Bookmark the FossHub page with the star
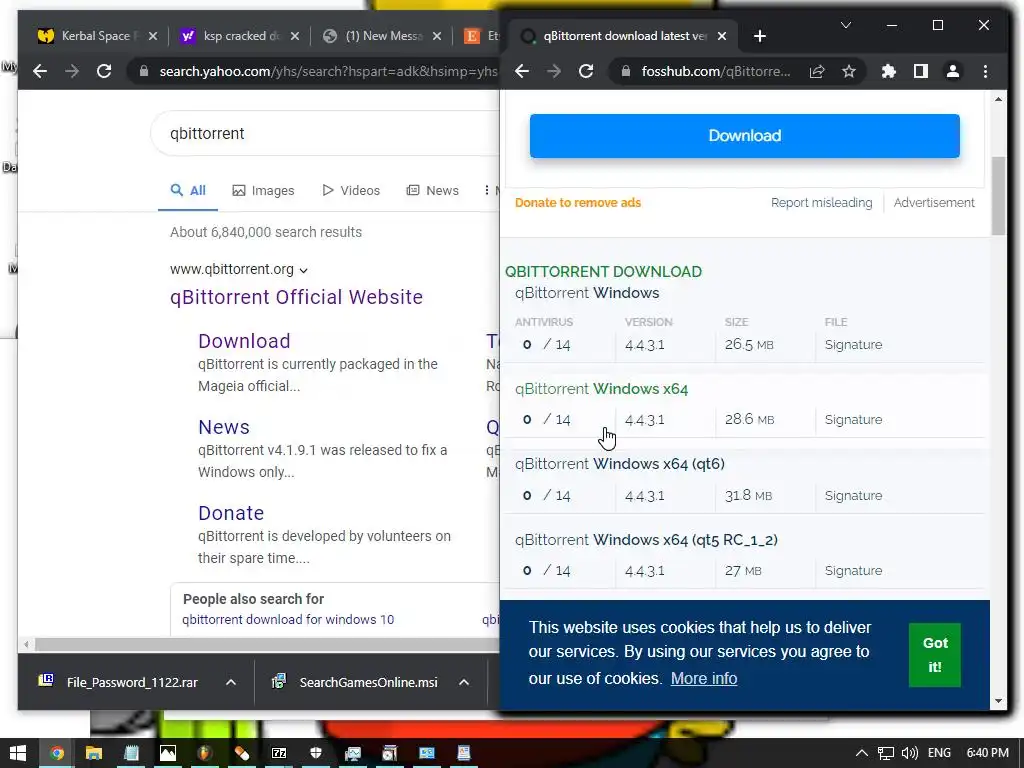 click(x=848, y=71)
